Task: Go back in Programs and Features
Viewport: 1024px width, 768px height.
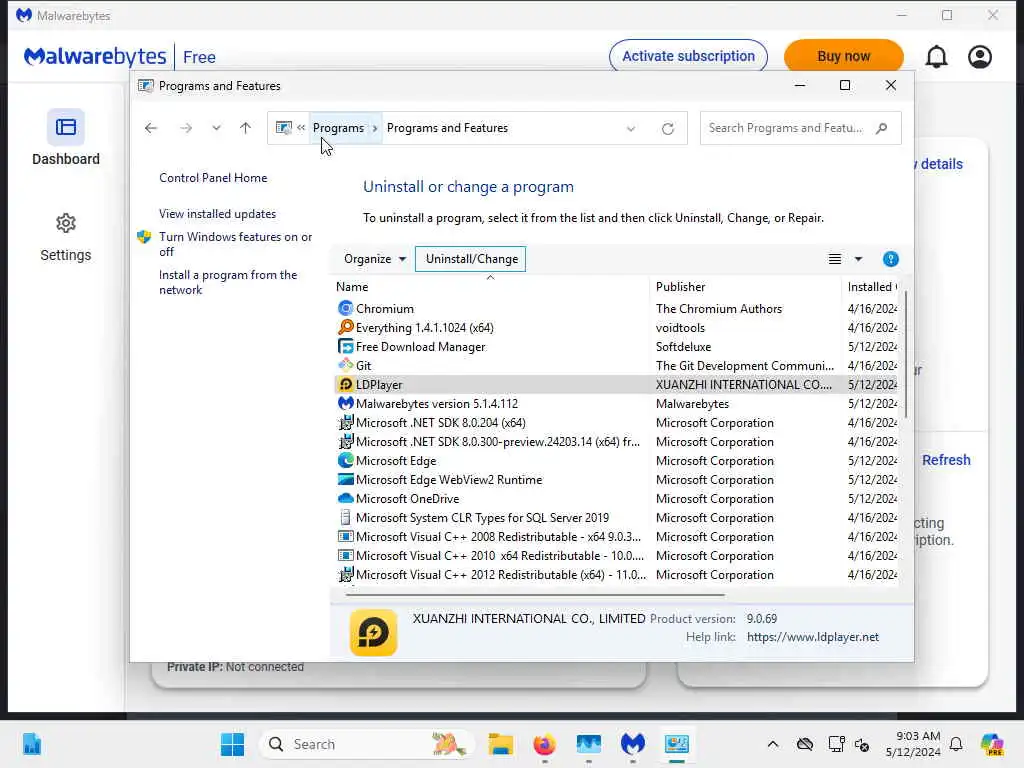Action: click(x=151, y=128)
